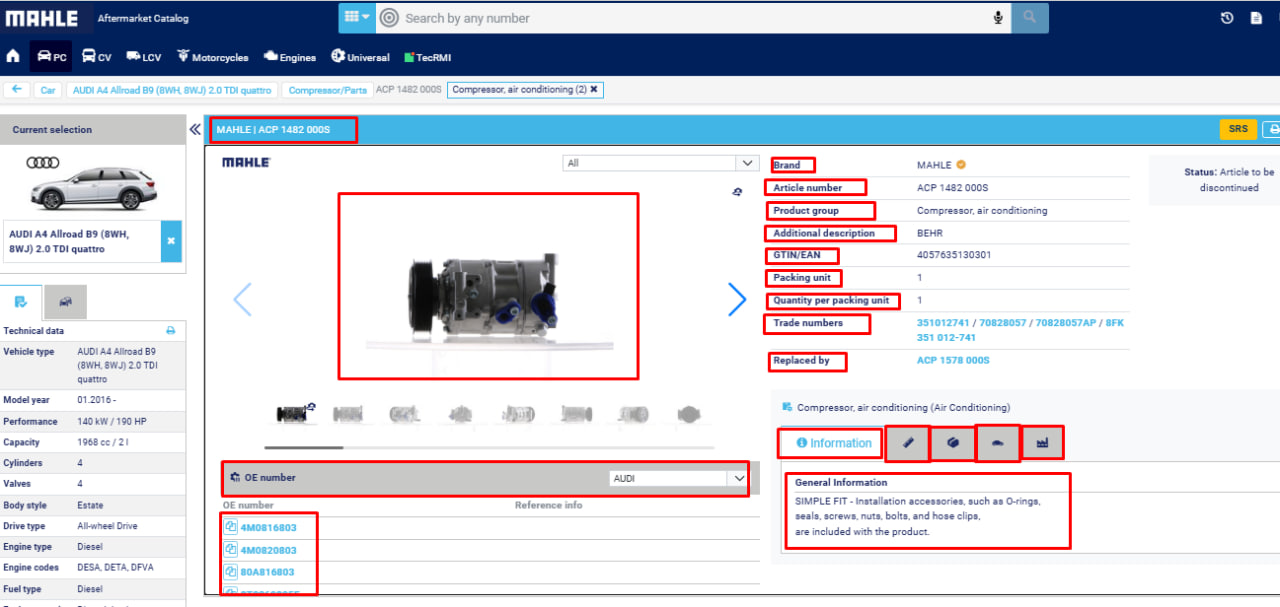Open trade number 70828057AP
The height and width of the screenshot is (607, 1280).
1063,323
